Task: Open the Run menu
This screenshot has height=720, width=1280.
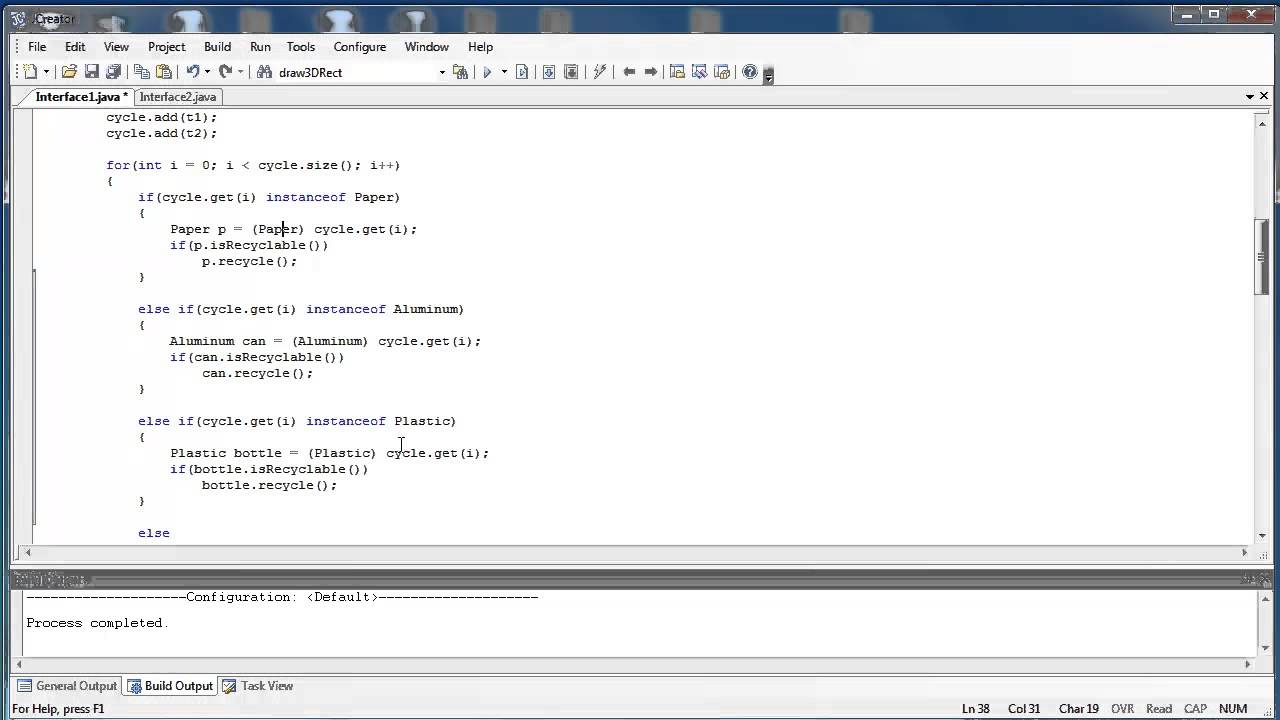Action: pos(260,47)
